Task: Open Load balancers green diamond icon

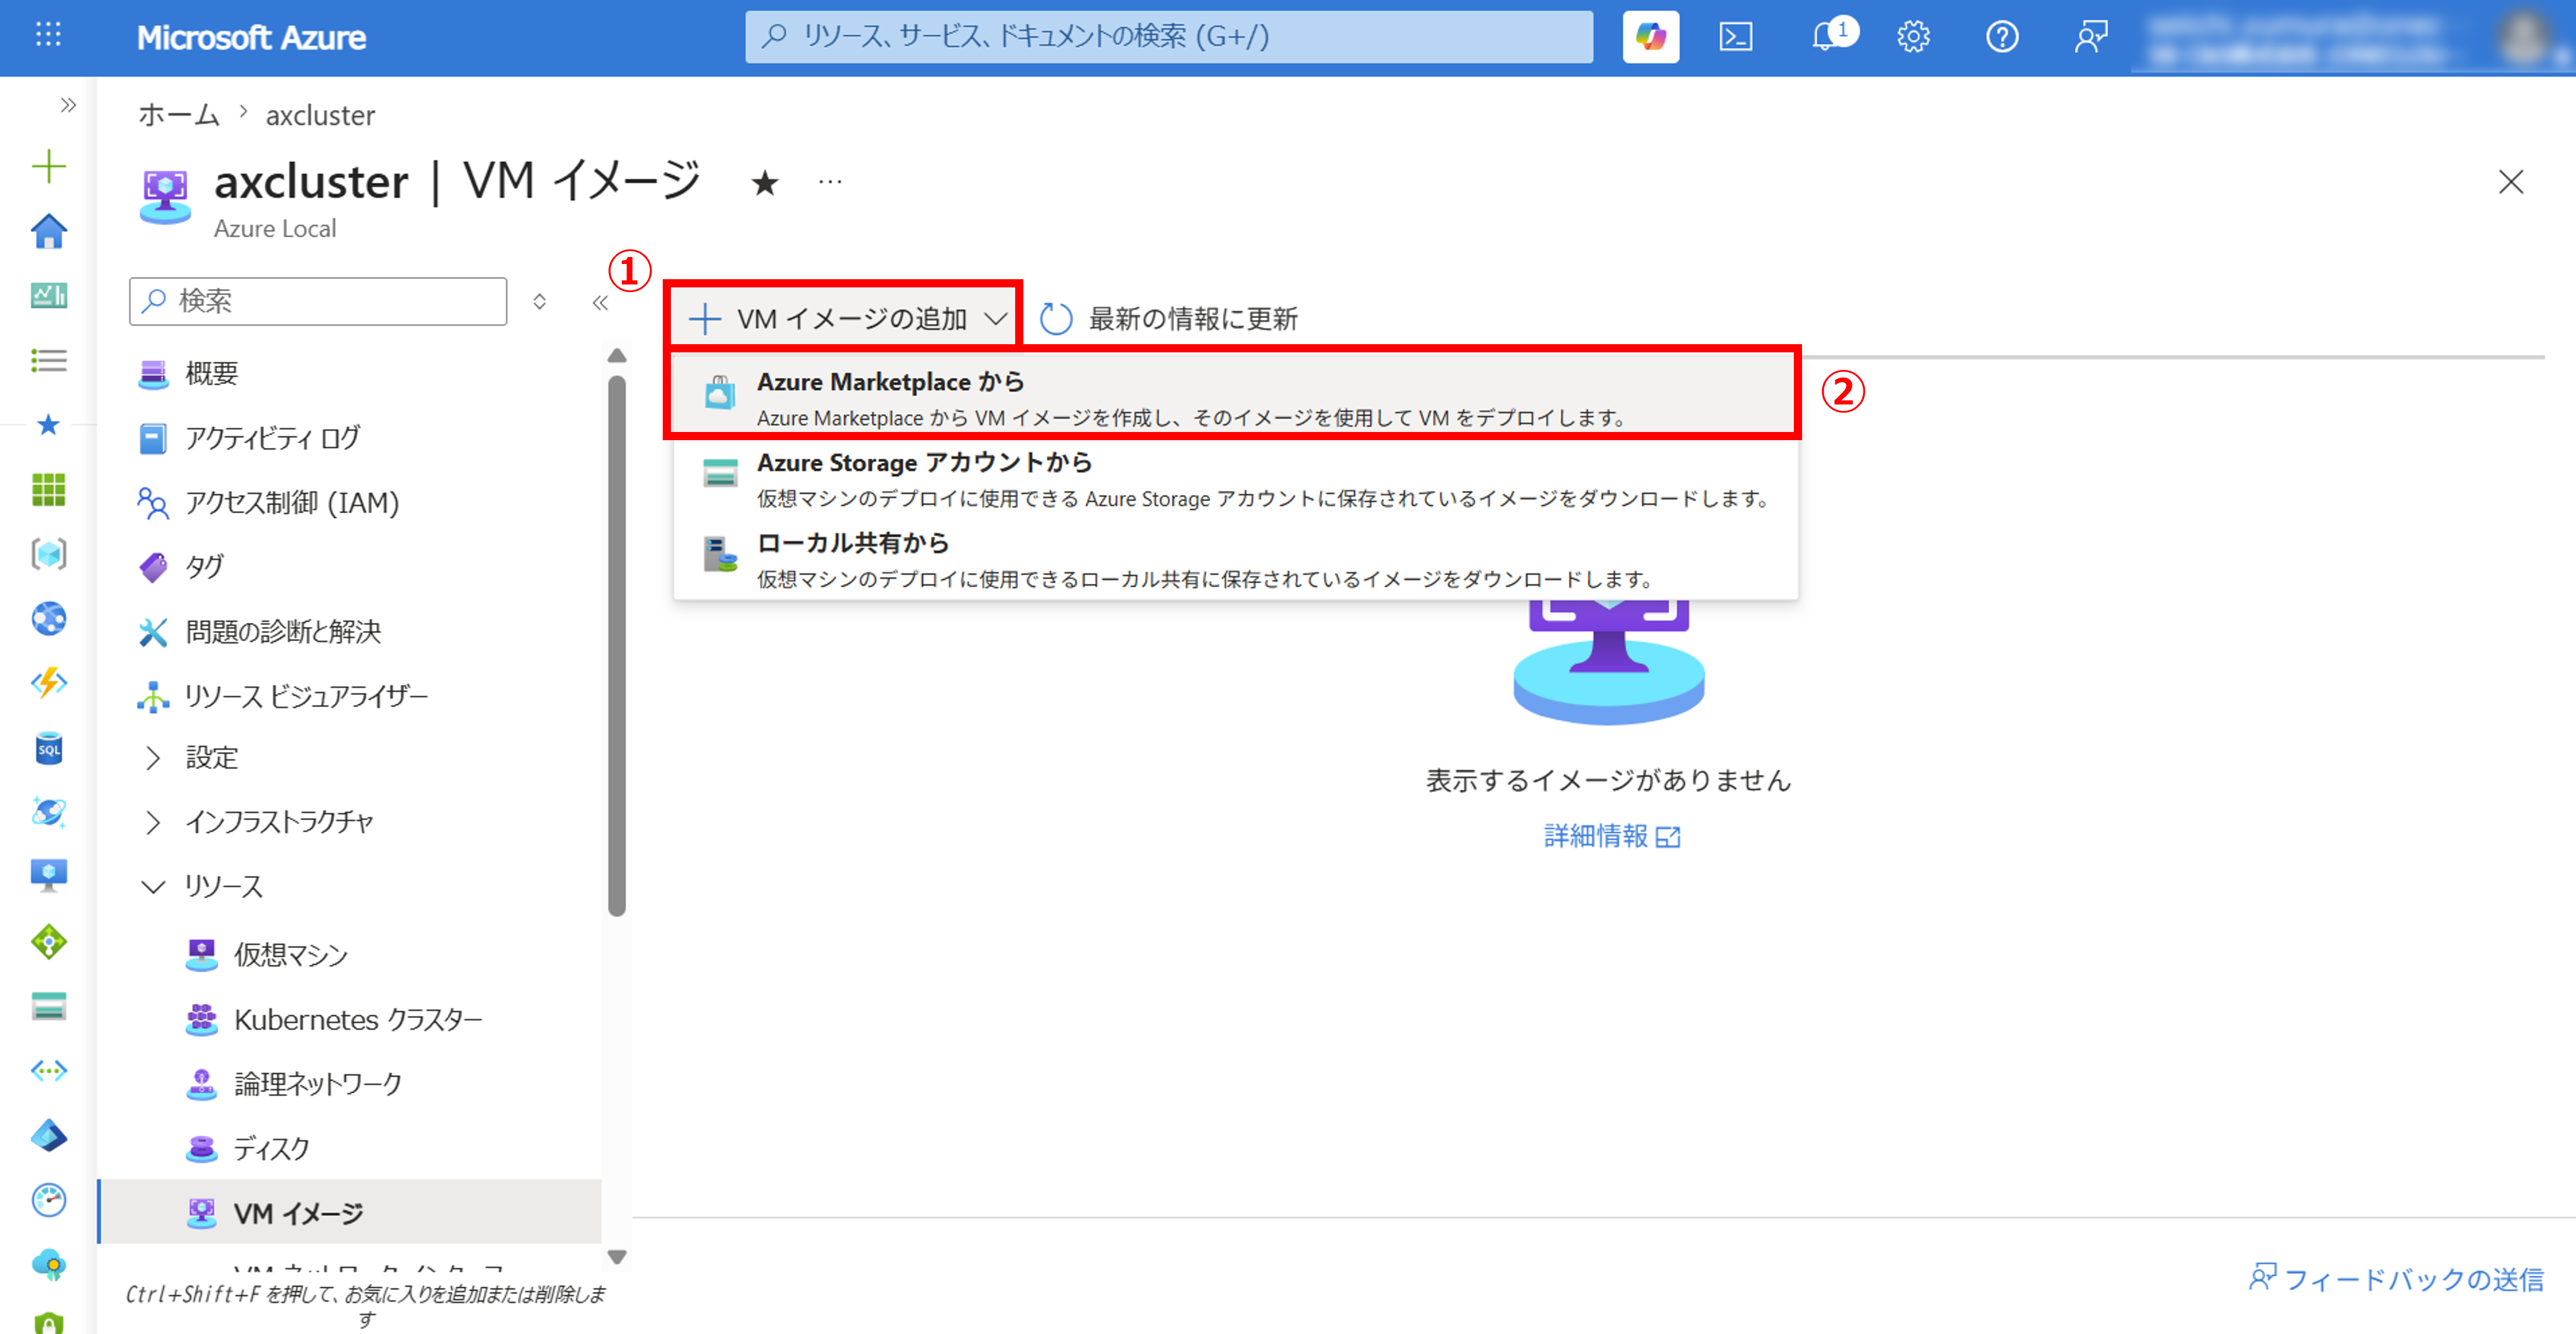Action: (48, 941)
